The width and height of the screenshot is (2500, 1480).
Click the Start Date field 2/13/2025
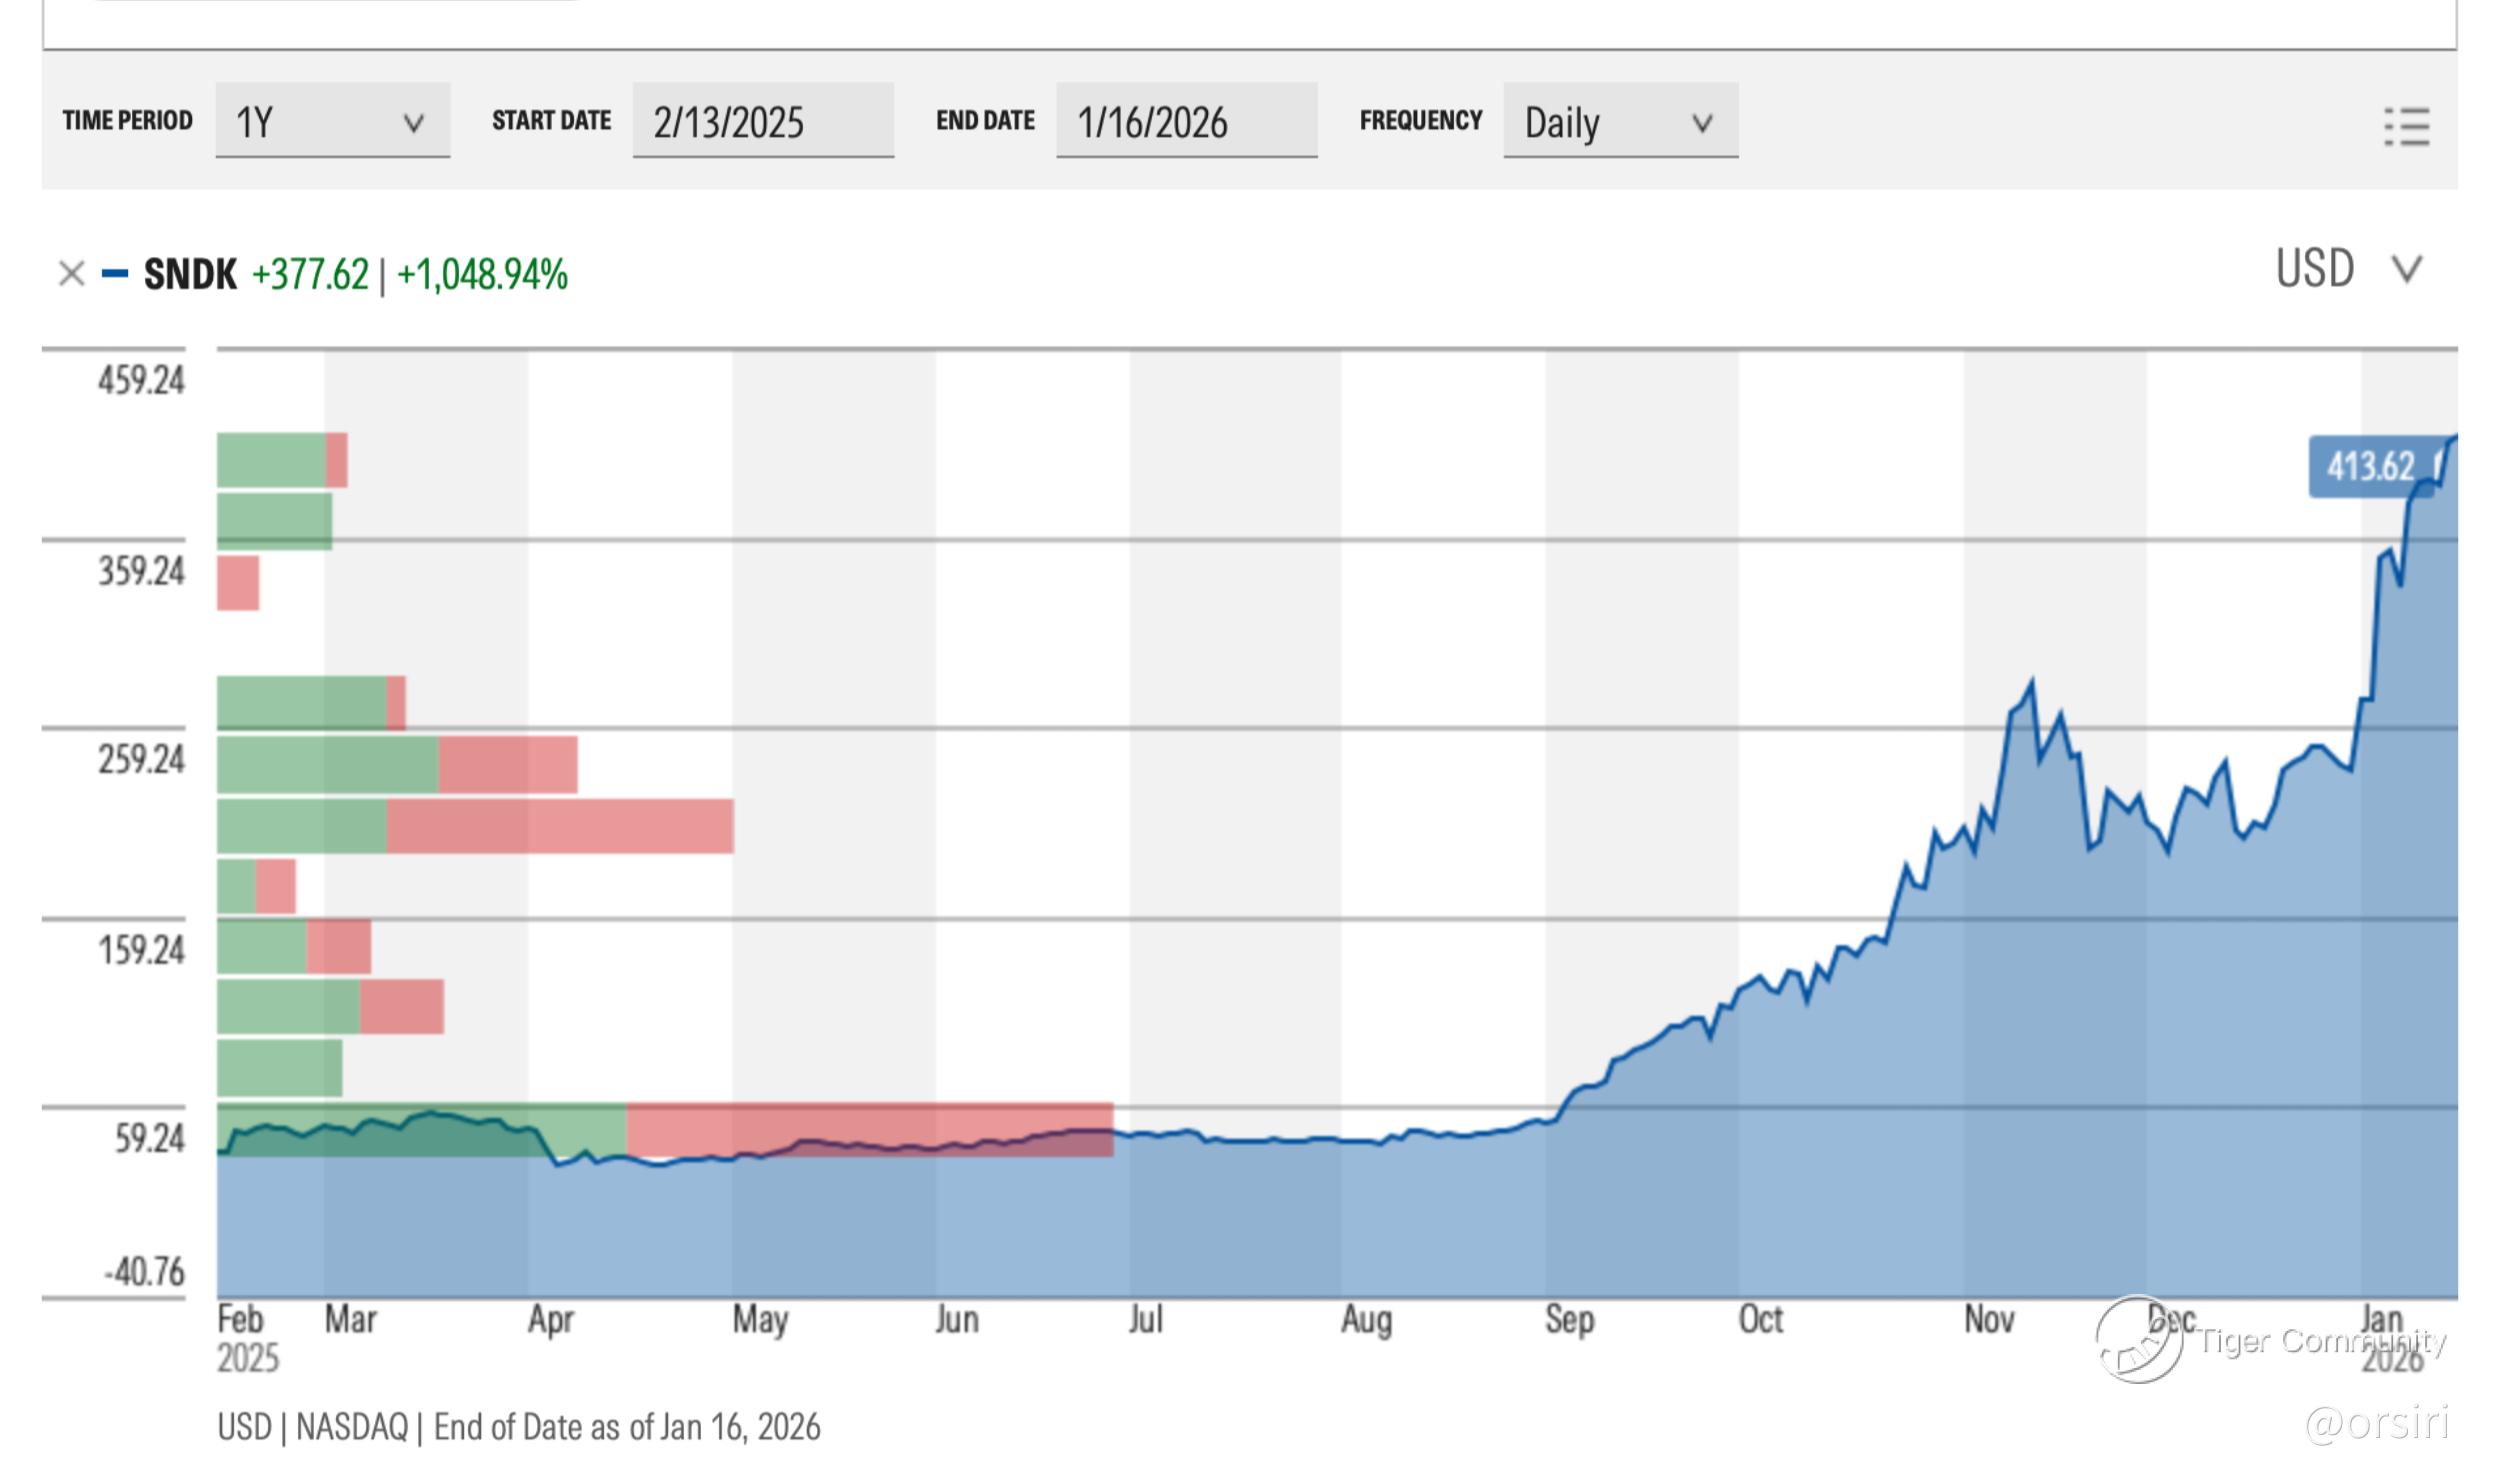pos(762,121)
